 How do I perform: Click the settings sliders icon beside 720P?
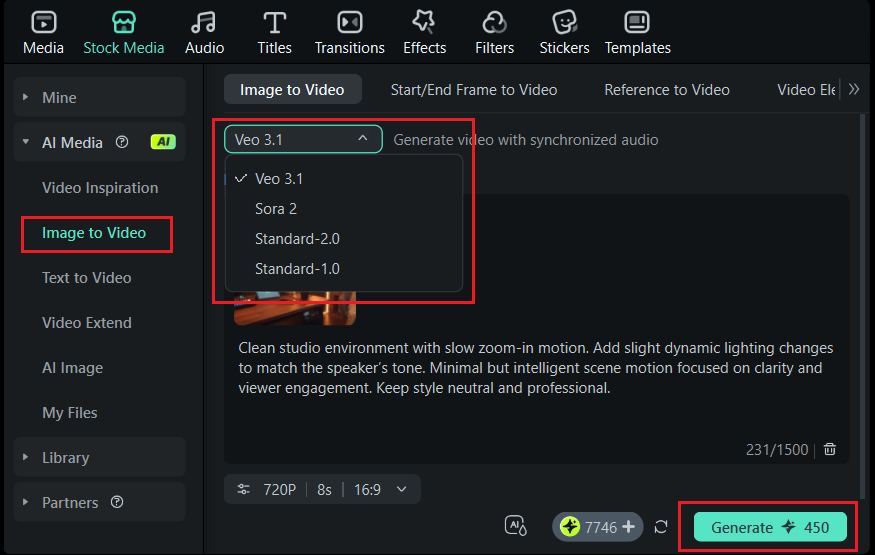243,489
